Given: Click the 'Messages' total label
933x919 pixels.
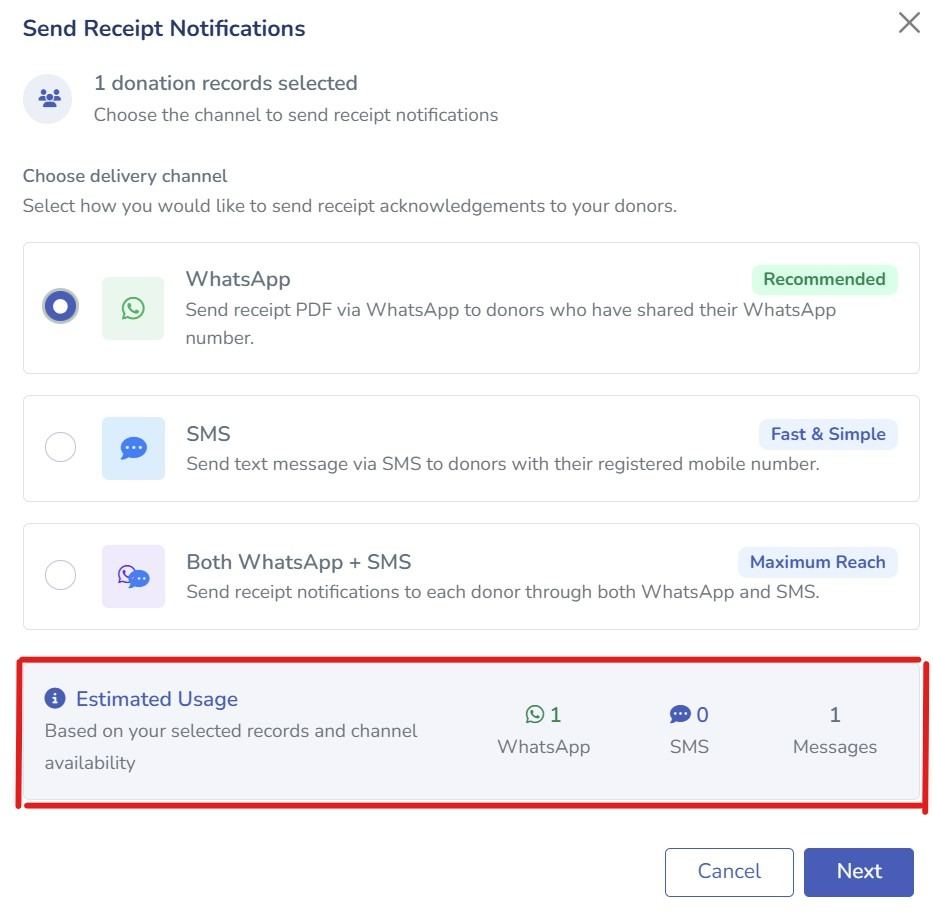Looking at the screenshot, I should pyautogui.click(x=835, y=746).
